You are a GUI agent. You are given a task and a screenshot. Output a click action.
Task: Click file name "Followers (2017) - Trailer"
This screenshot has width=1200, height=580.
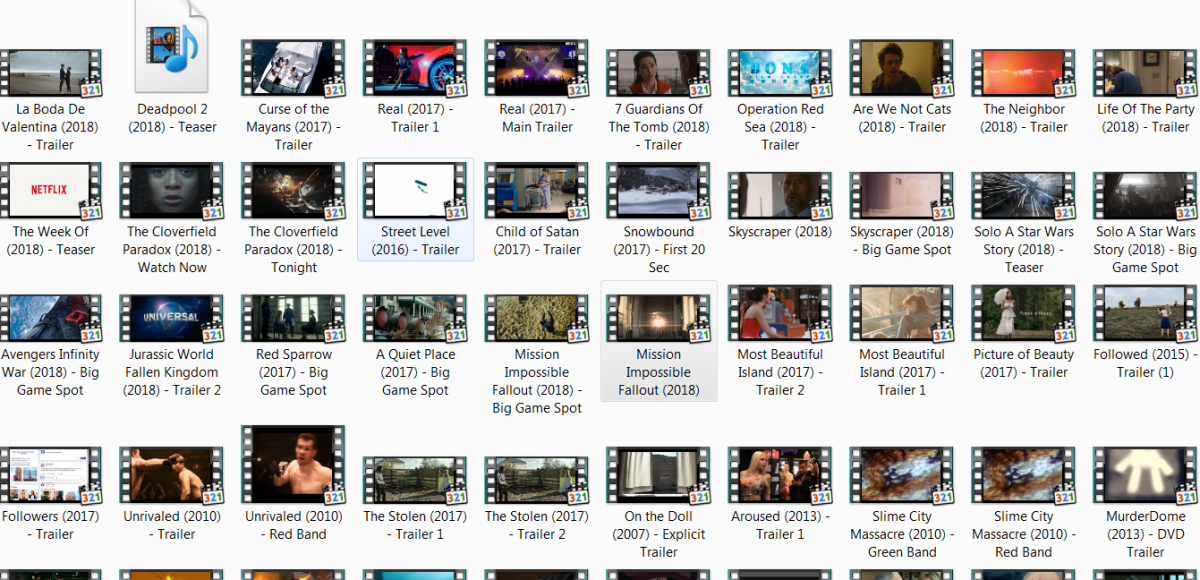(50, 525)
